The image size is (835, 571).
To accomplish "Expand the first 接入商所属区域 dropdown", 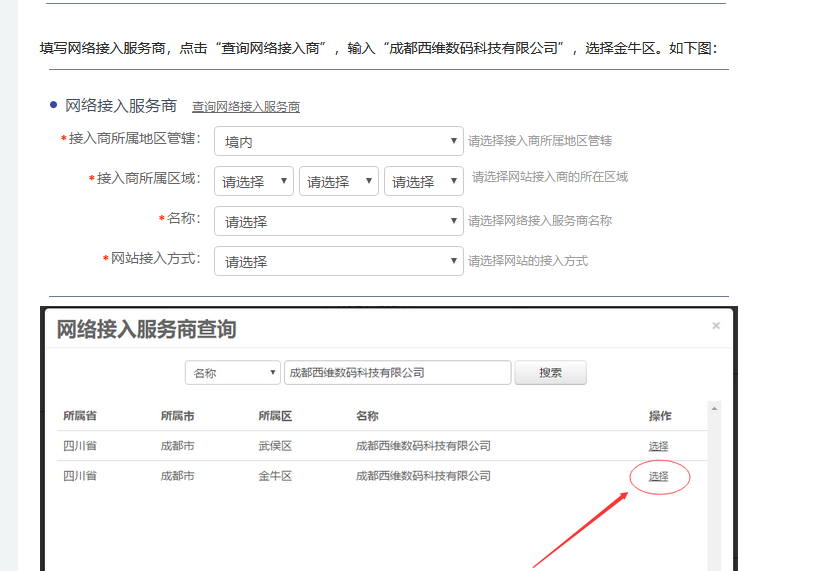I will click(254, 182).
